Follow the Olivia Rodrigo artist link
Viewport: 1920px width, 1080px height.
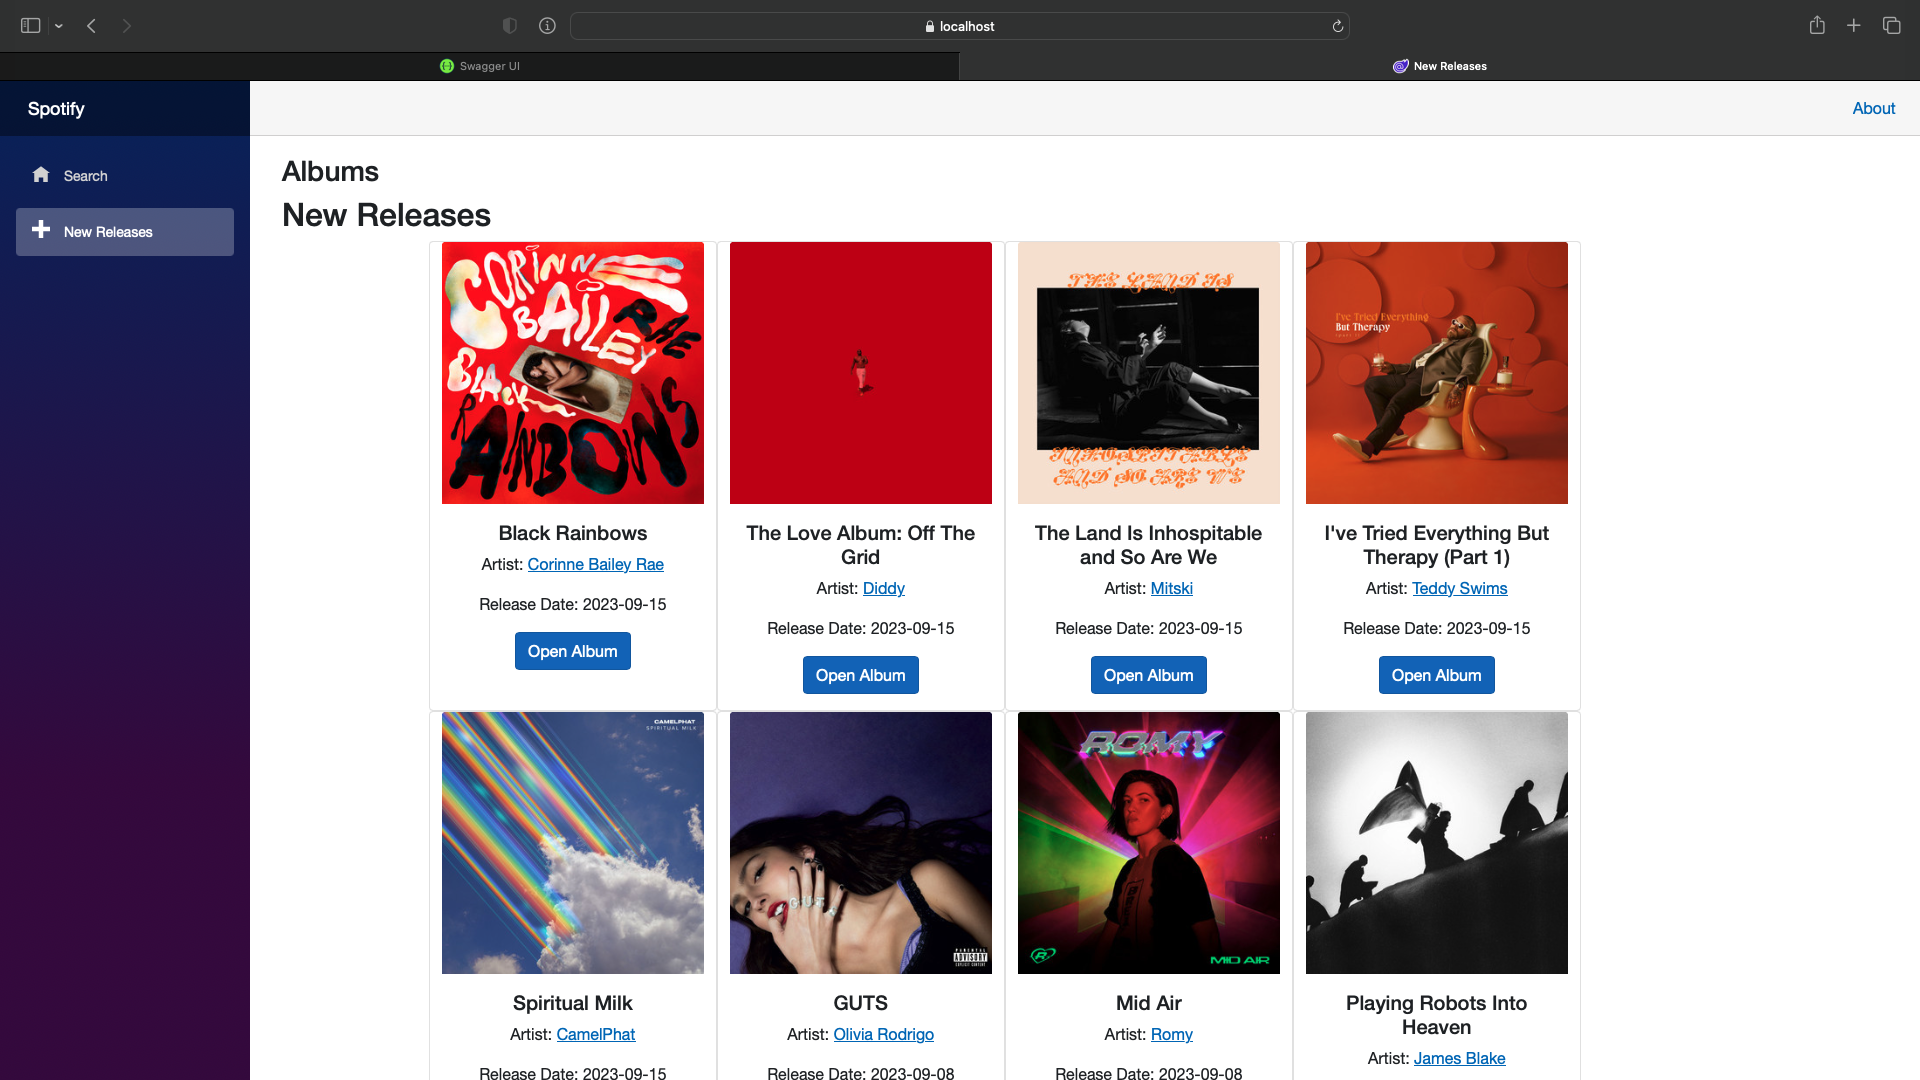pos(883,1034)
